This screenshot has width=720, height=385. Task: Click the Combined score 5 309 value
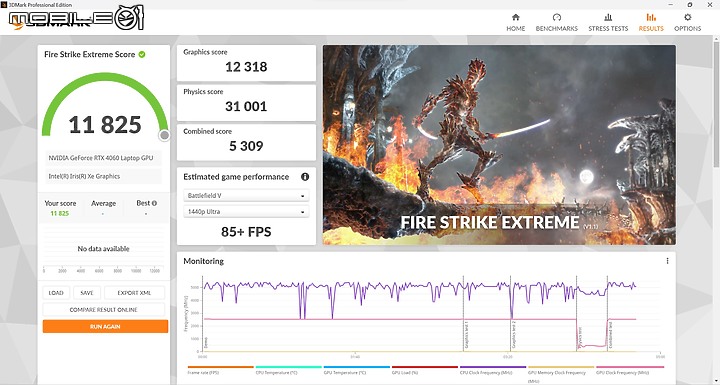click(x=246, y=146)
